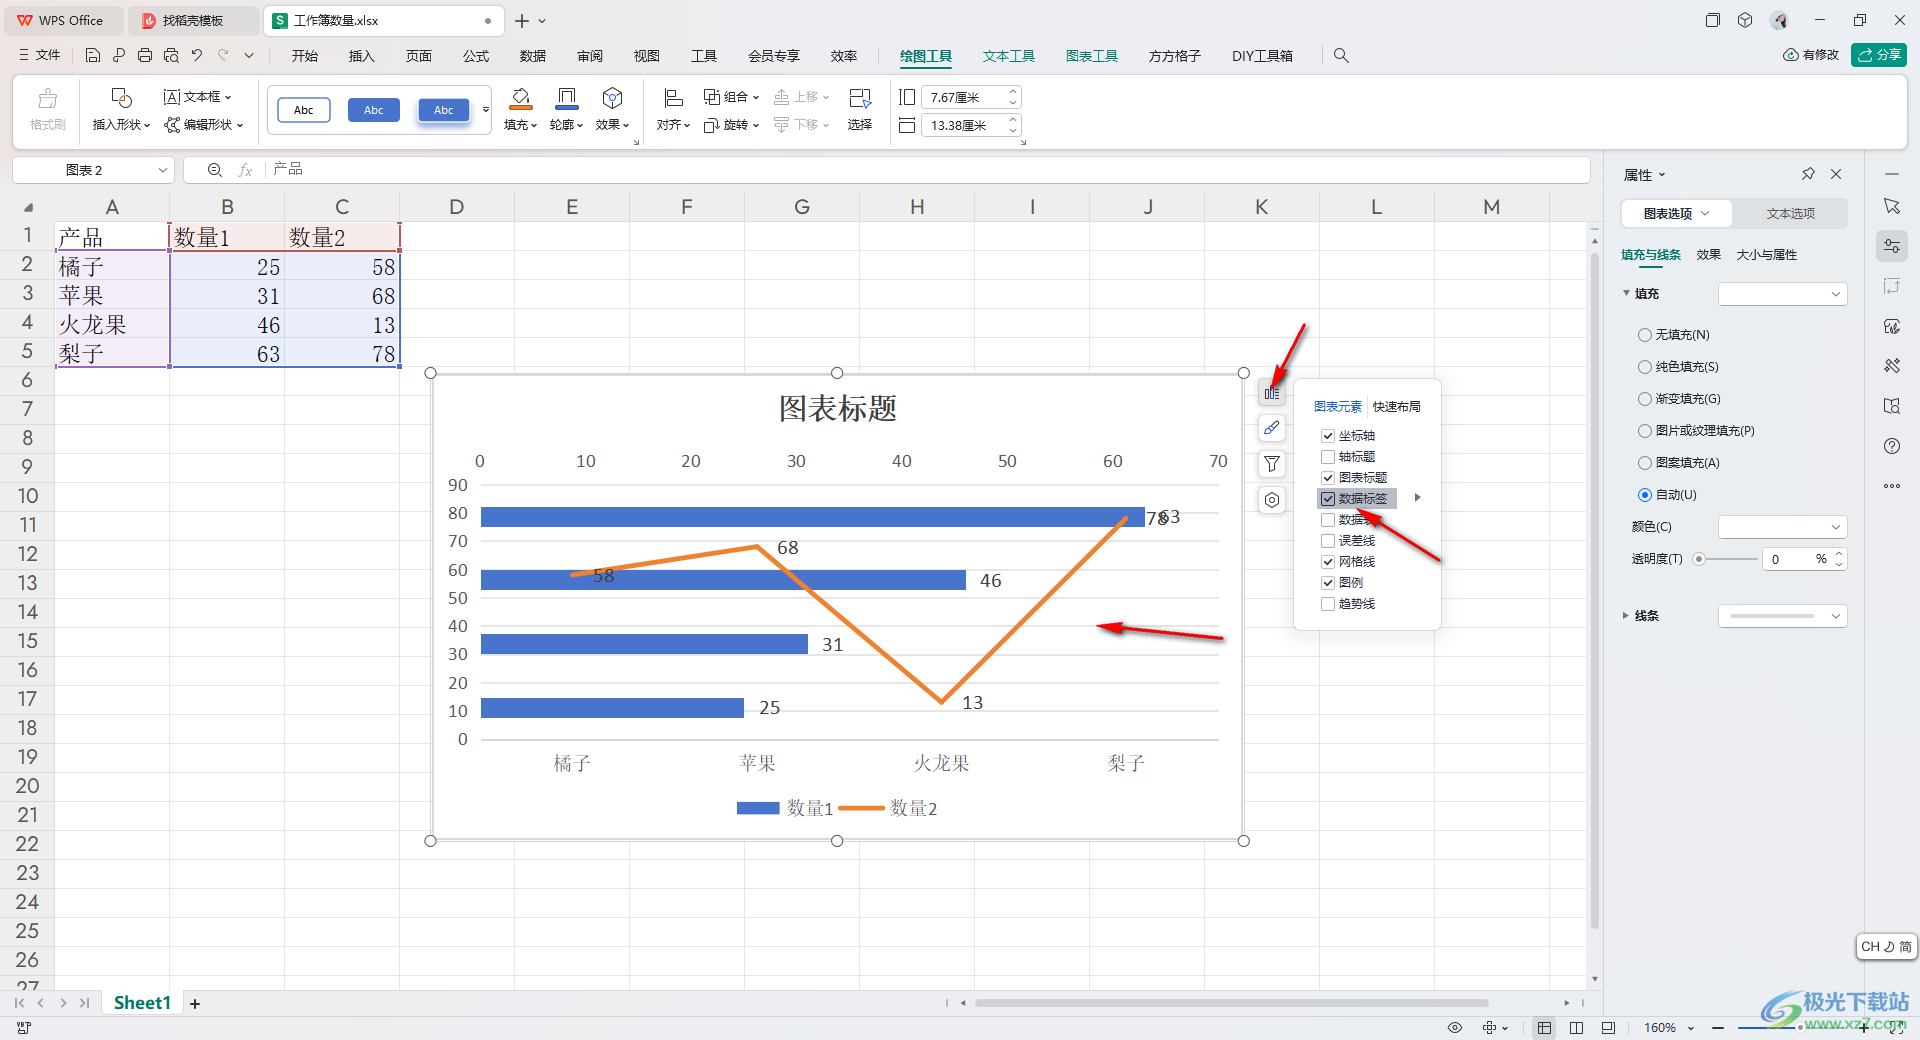Open the fill preset dropdown
The image size is (1920, 1040).
tap(1782, 294)
